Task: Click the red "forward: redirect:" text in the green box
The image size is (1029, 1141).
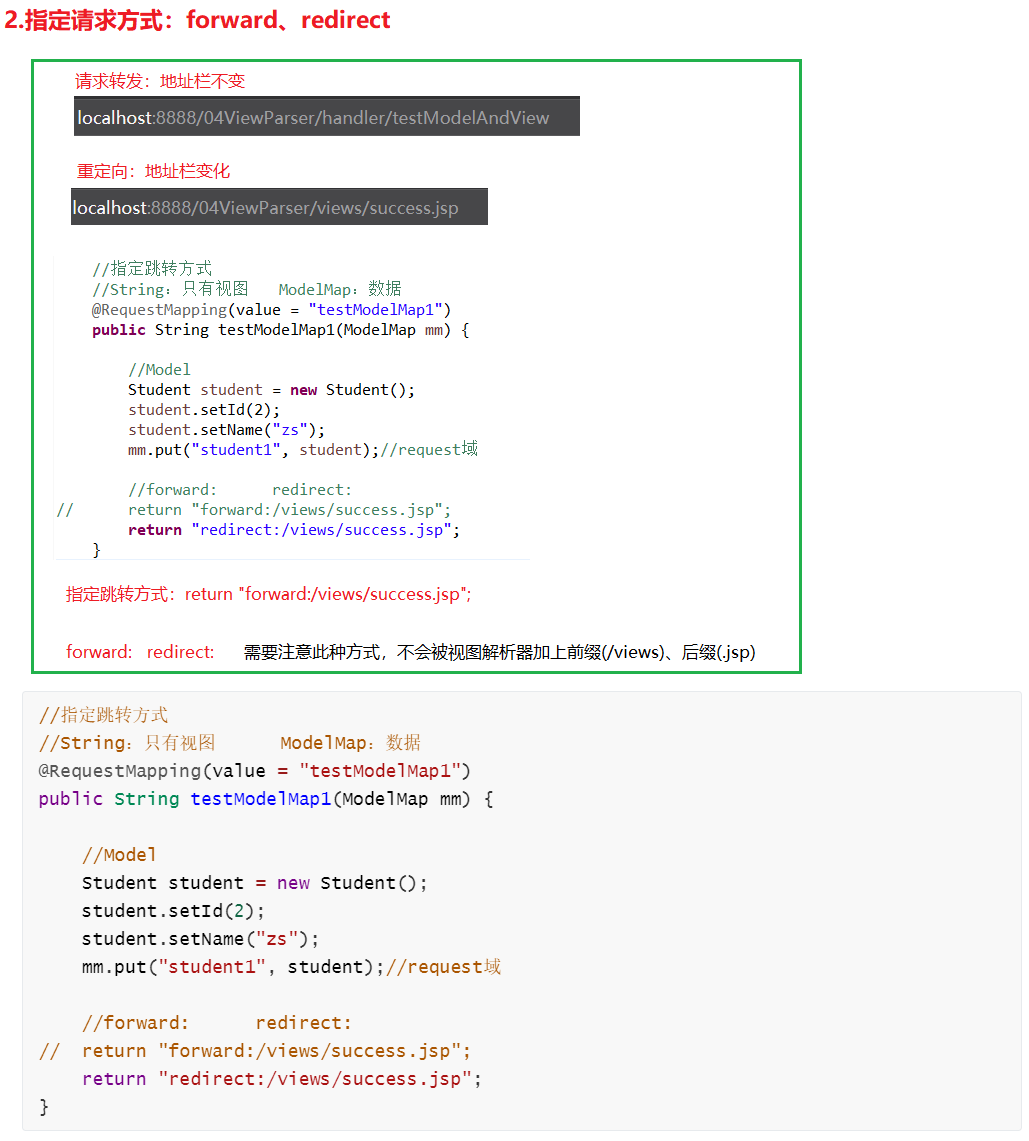Action: tap(140, 652)
